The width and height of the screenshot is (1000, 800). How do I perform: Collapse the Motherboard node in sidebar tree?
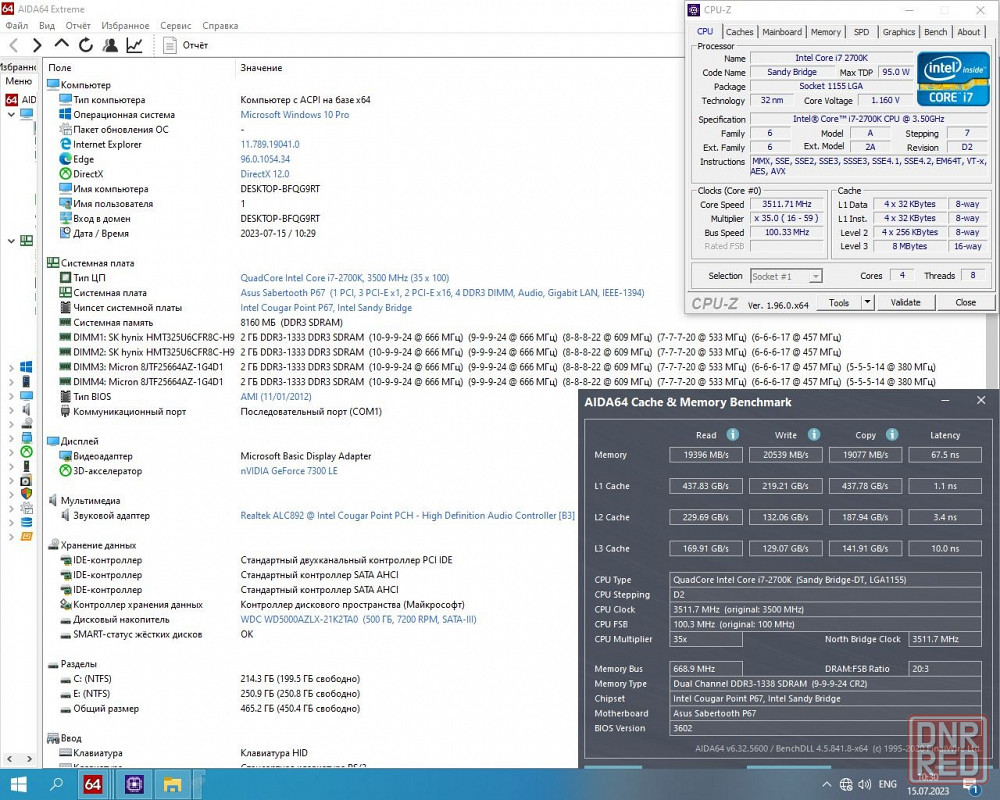(x=11, y=241)
